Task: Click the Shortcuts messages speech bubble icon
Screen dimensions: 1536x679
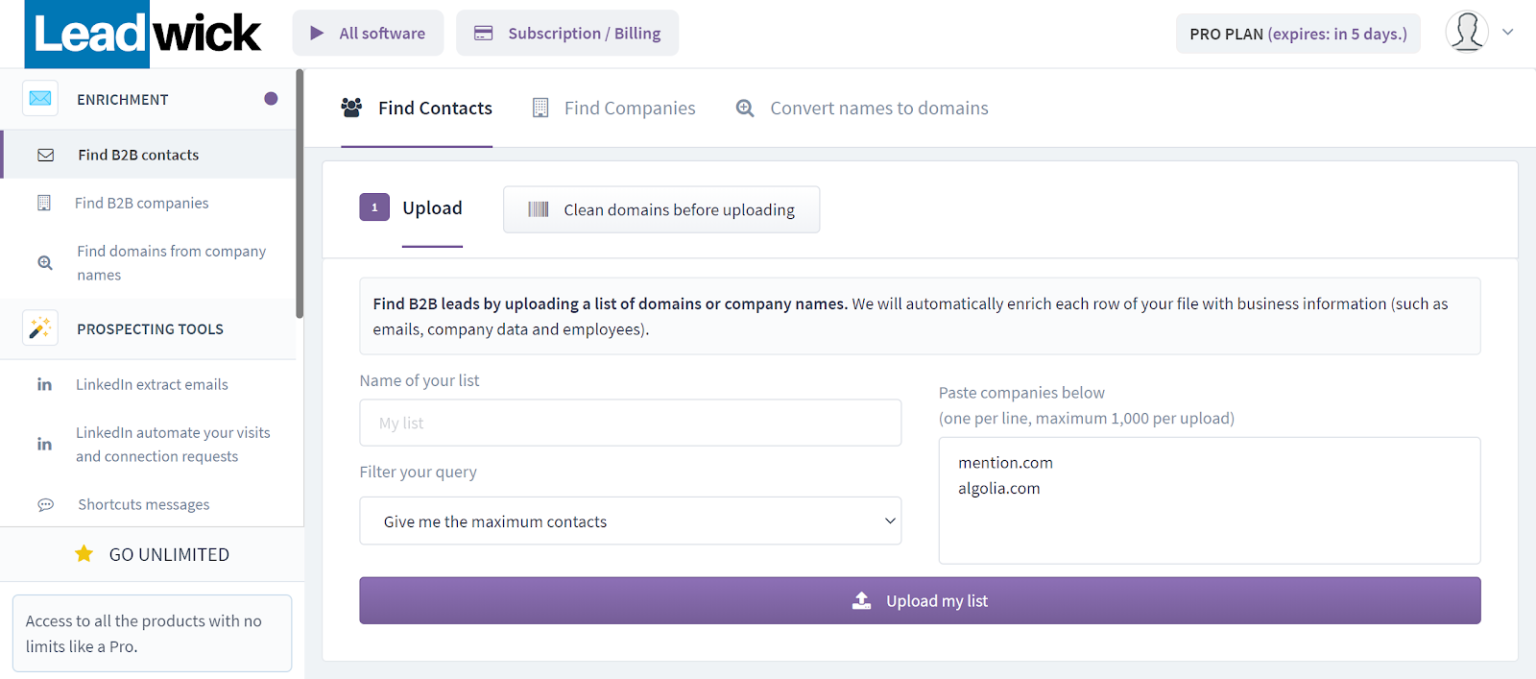Action: 45,505
